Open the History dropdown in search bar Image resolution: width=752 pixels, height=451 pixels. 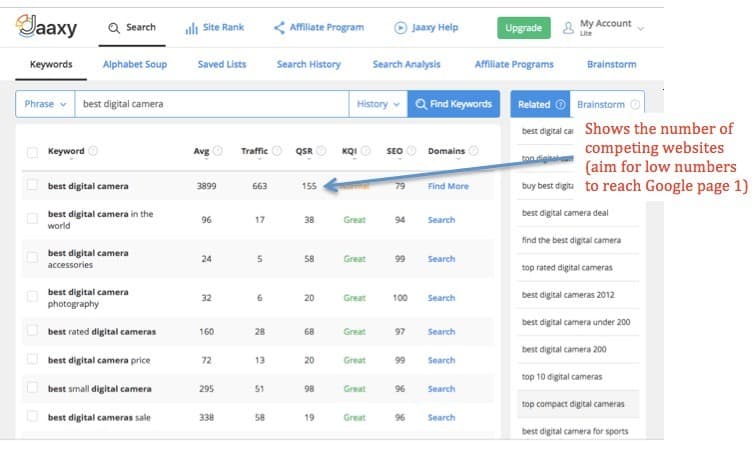378,104
